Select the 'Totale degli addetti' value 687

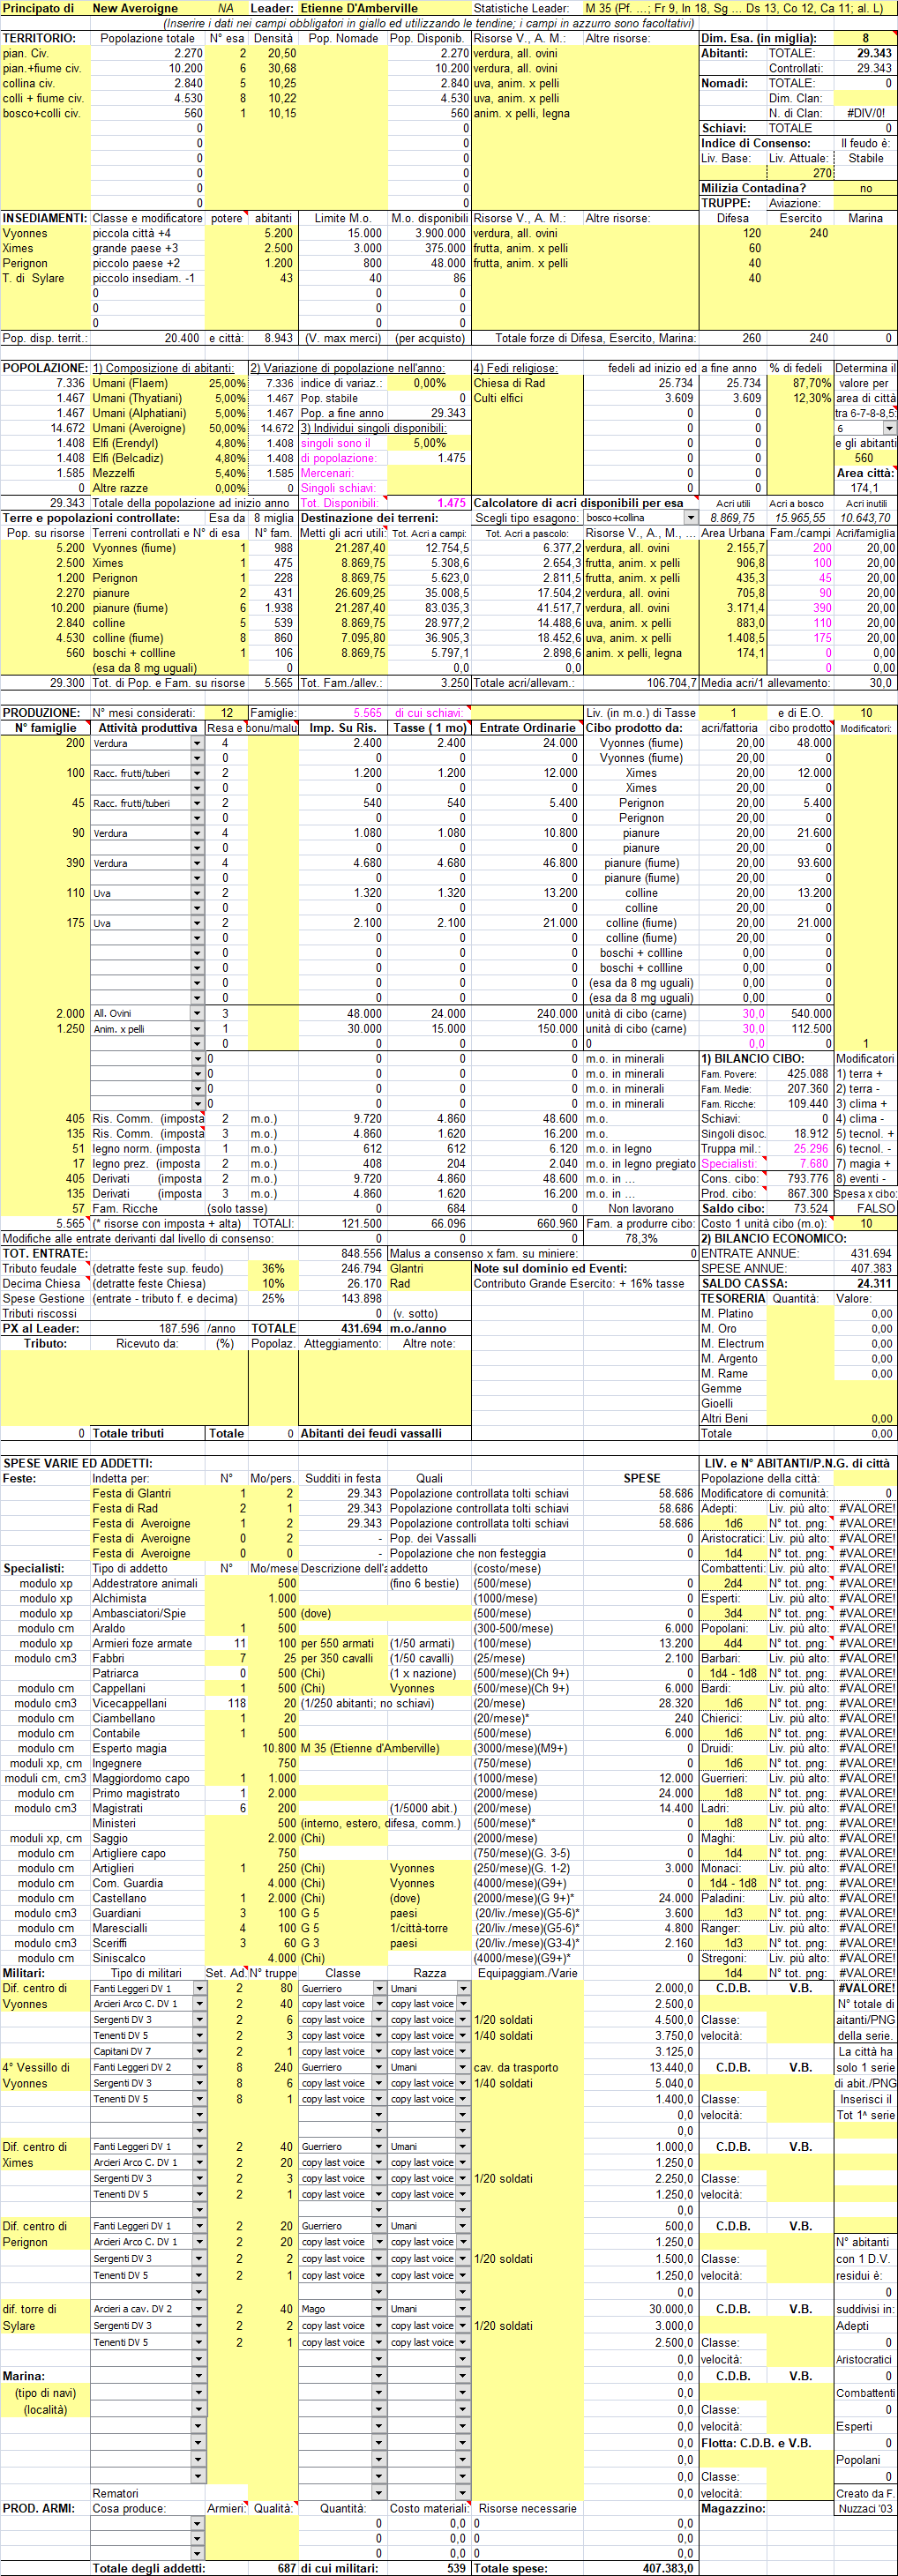click(273, 2568)
